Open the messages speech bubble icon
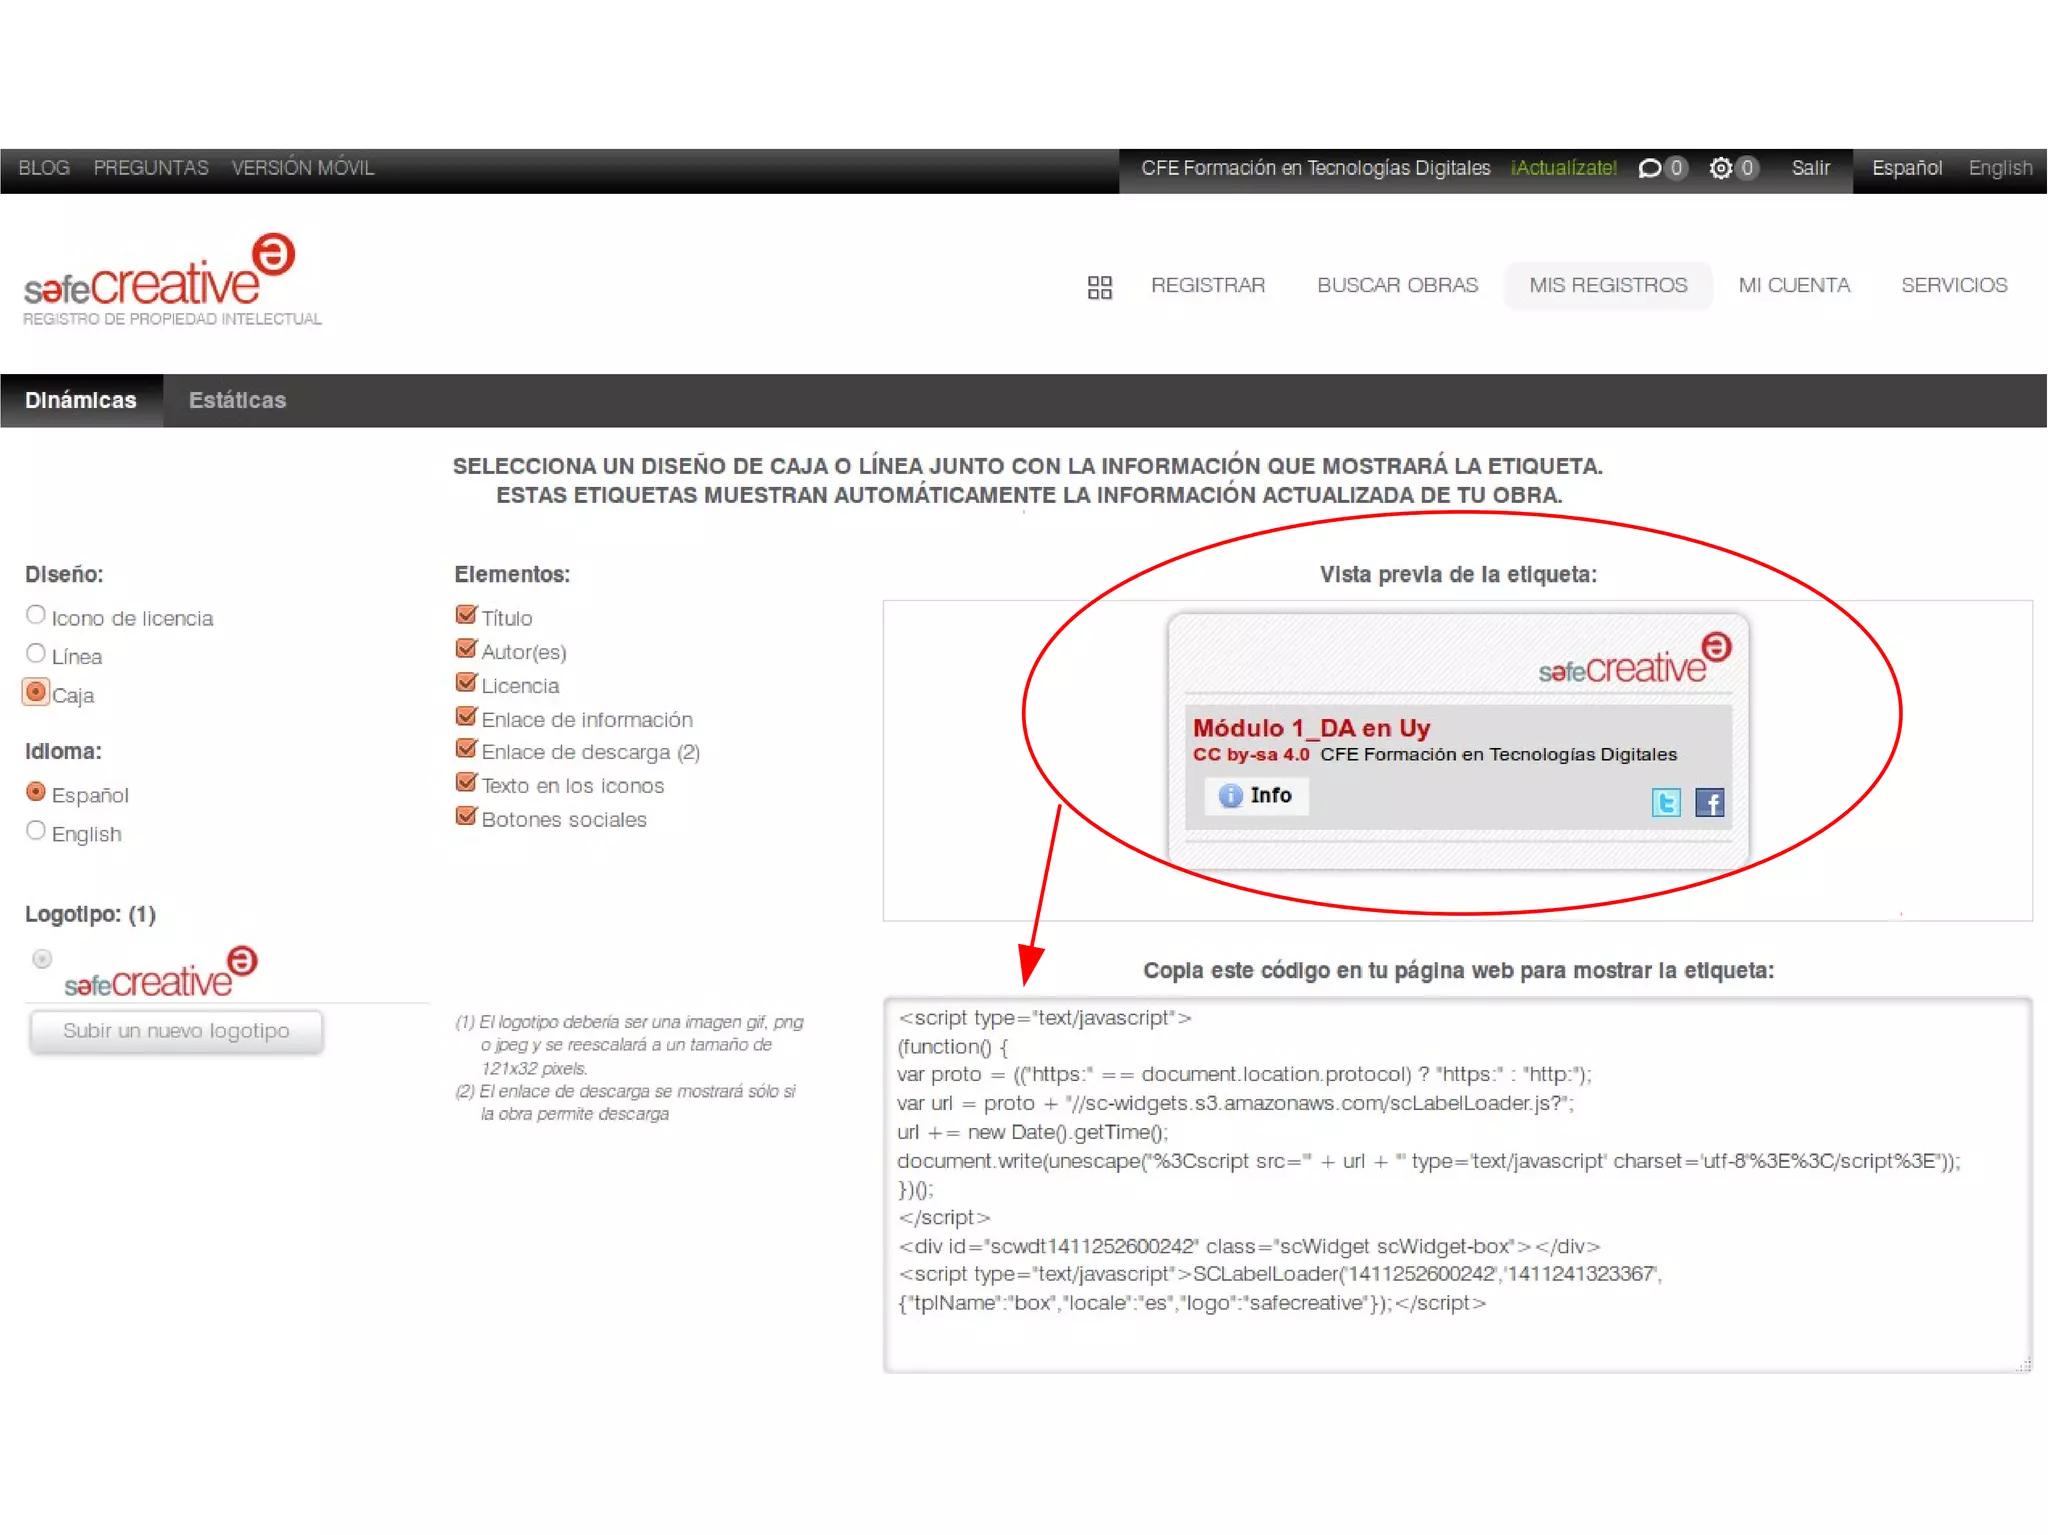Viewport: 2048px width, 1535px height. [1649, 168]
